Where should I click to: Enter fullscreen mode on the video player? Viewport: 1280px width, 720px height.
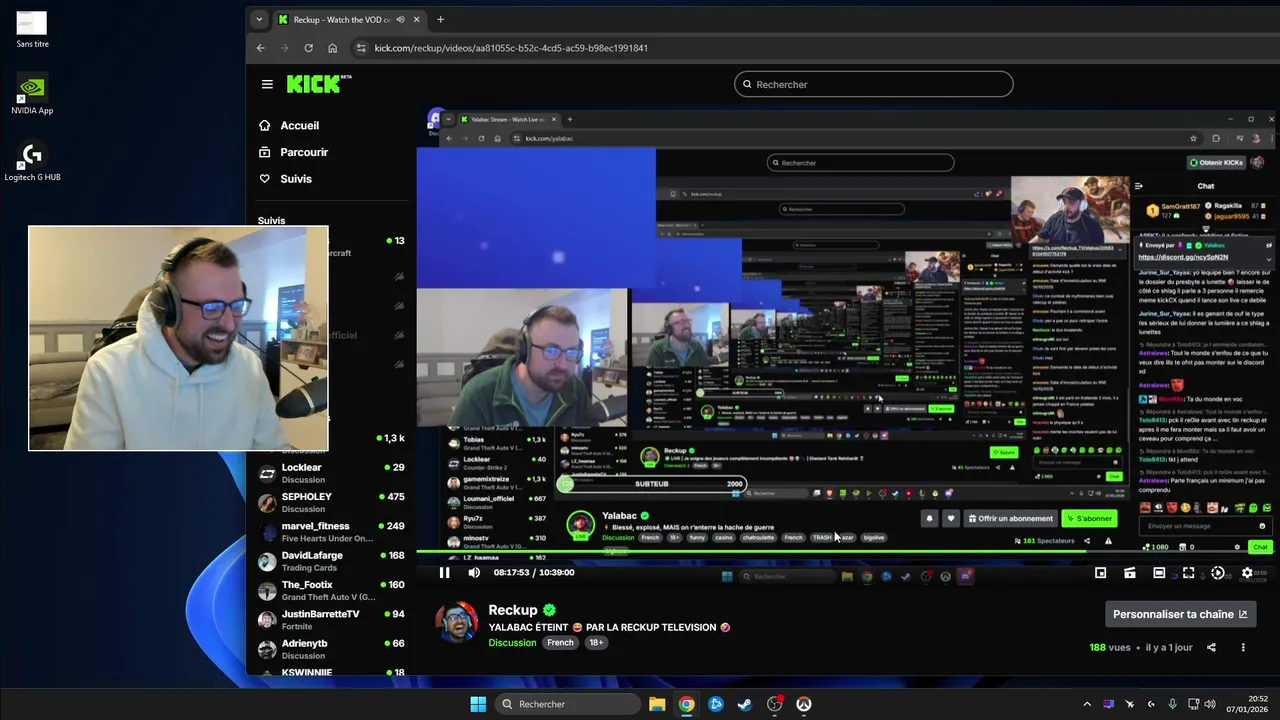[1188, 573]
